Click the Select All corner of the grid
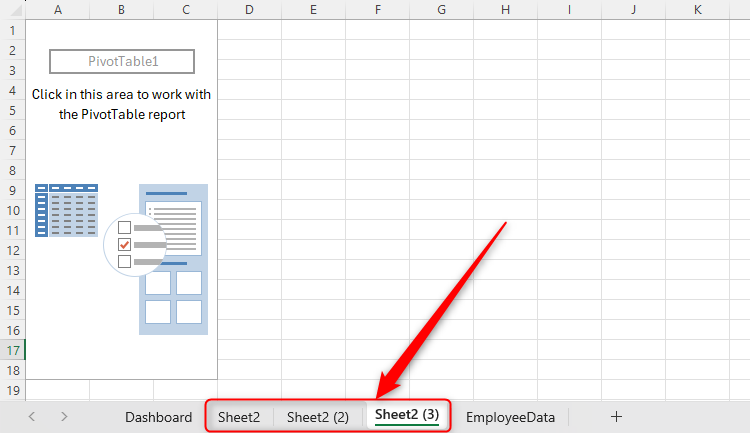This screenshot has height=433, width=750. [12, 9]
